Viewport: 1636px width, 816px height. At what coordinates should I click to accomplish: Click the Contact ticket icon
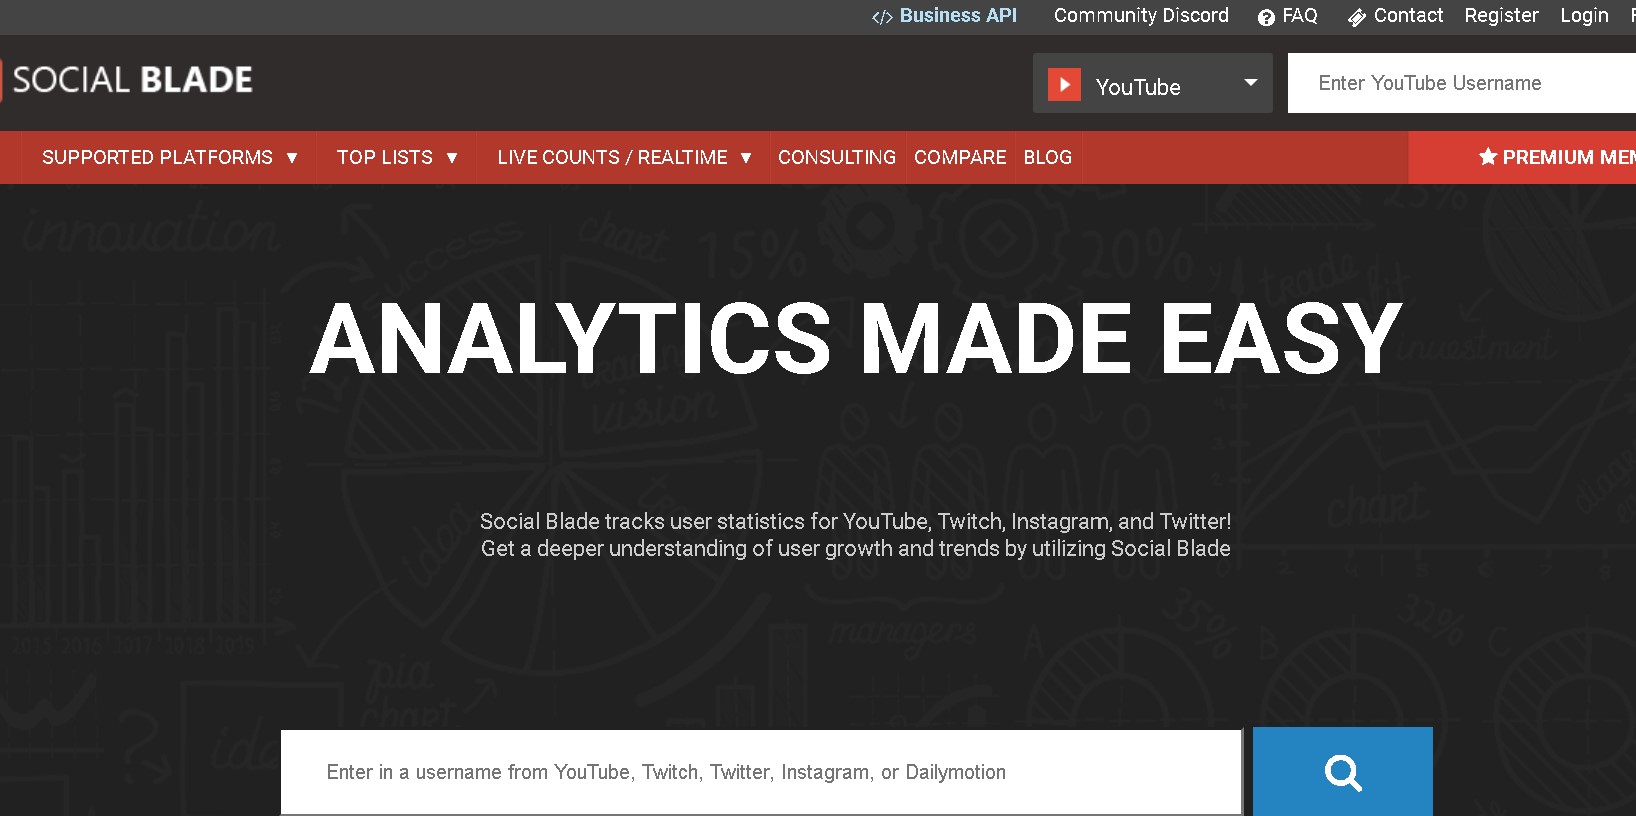tap(1357, 17)
